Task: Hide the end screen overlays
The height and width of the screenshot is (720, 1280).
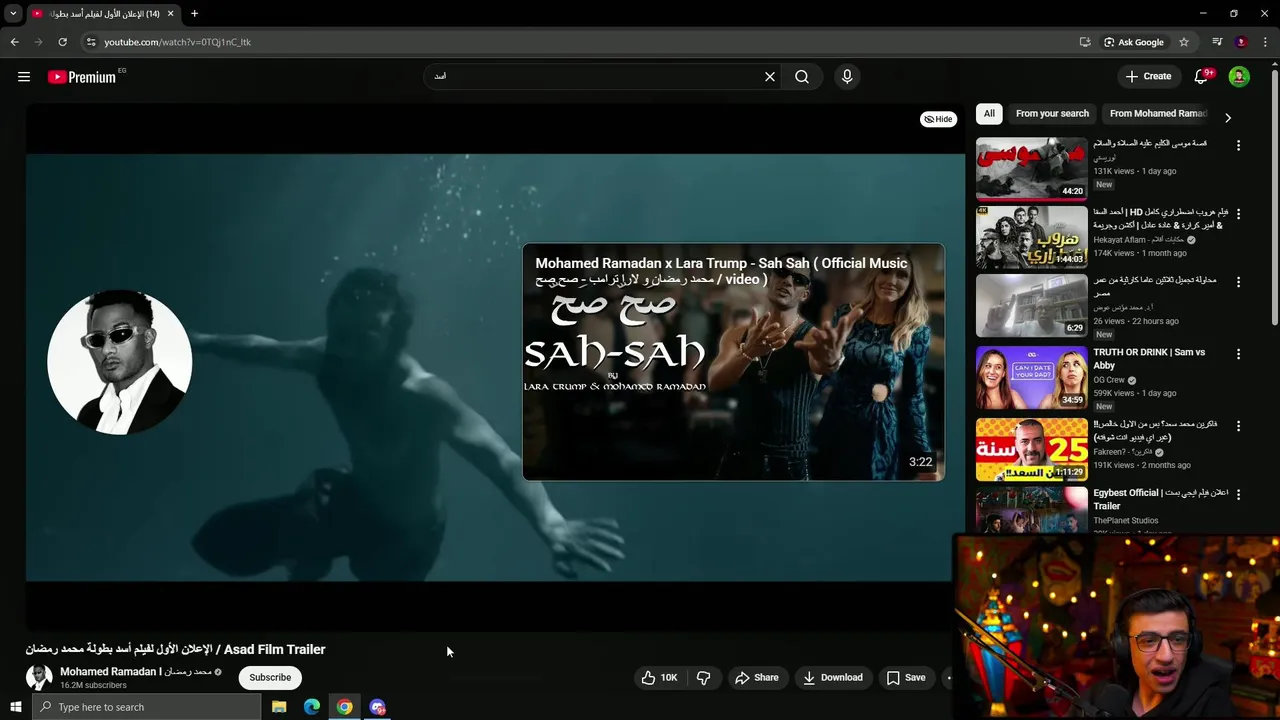Action: 938,119
